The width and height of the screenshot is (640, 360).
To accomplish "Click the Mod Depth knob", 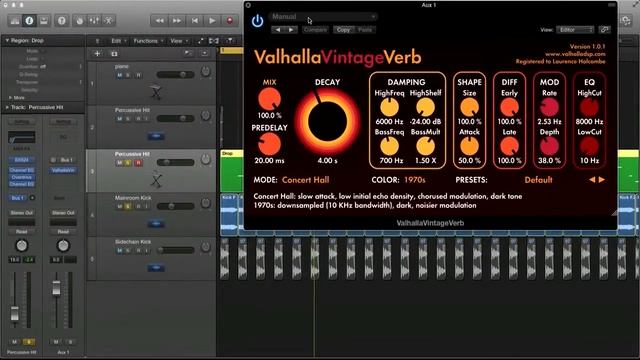I will point(549,146).
